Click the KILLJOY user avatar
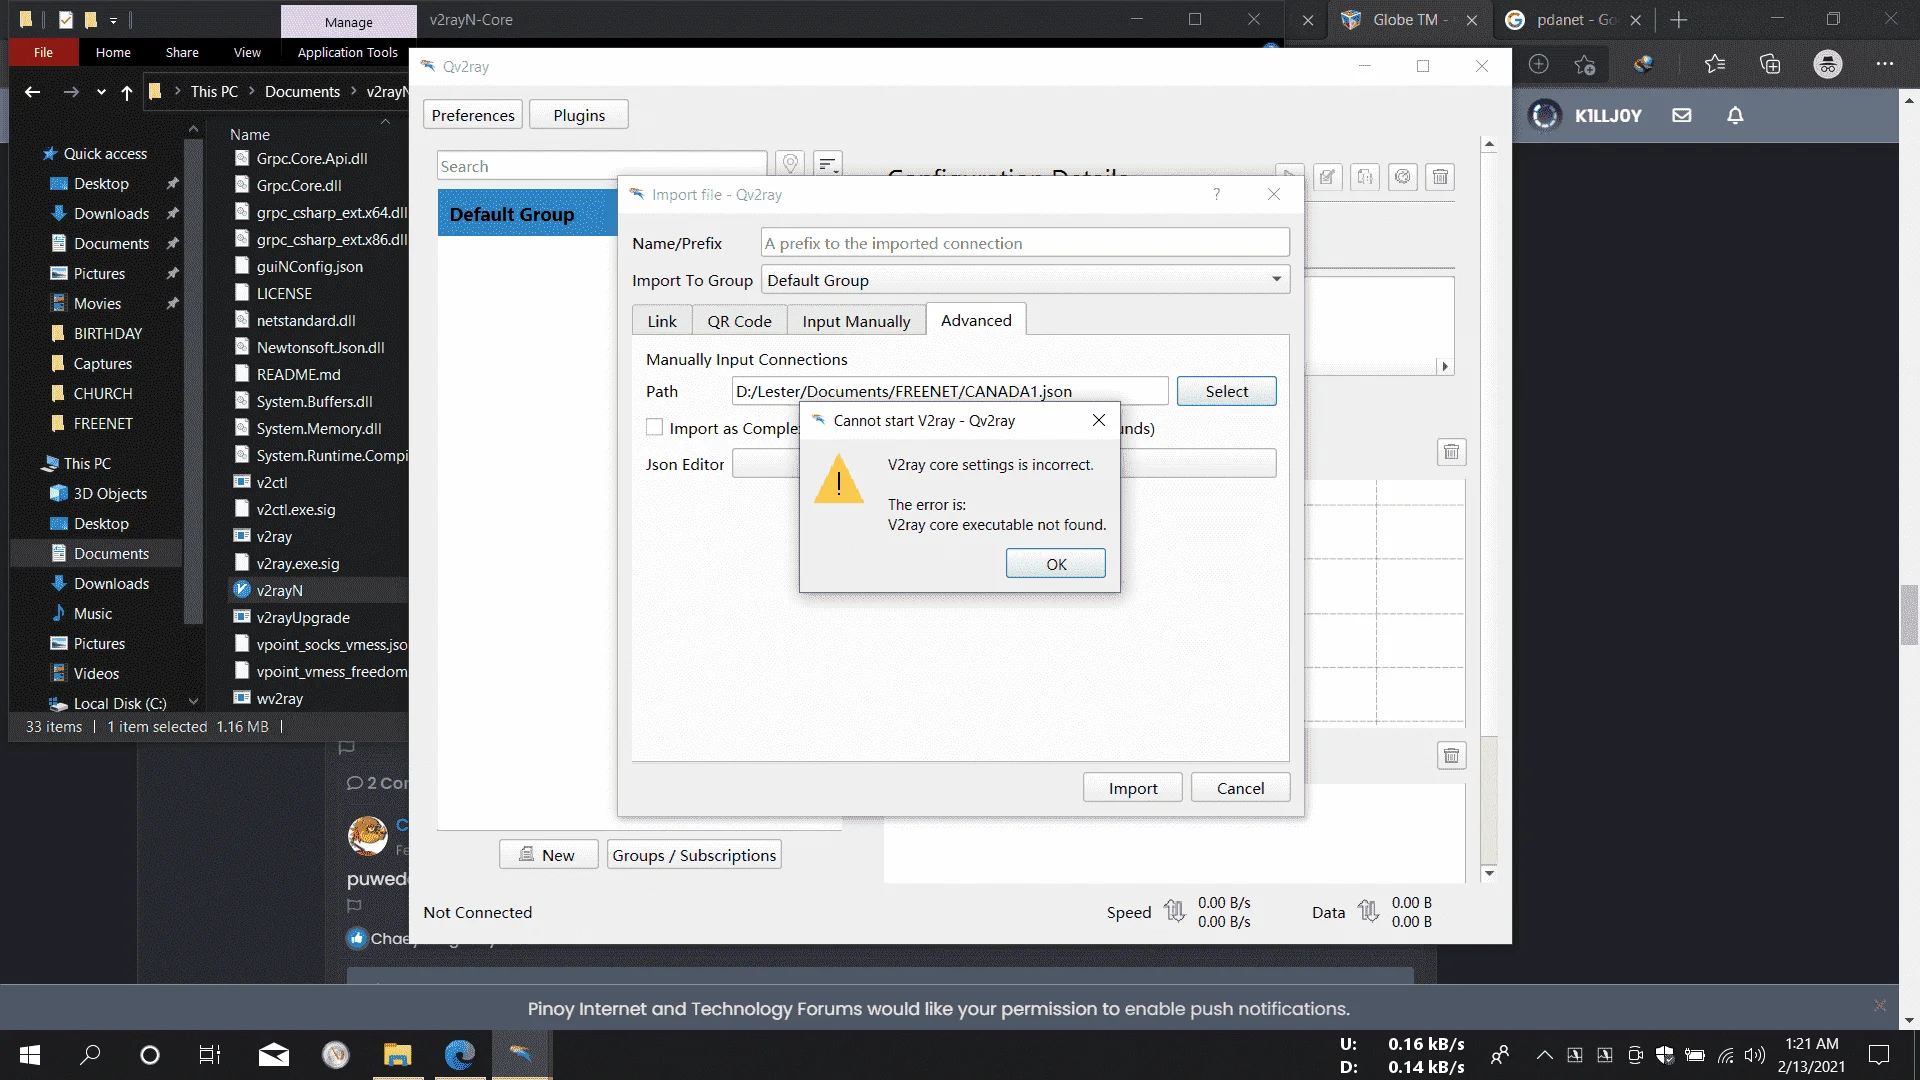 (1545, 115)
